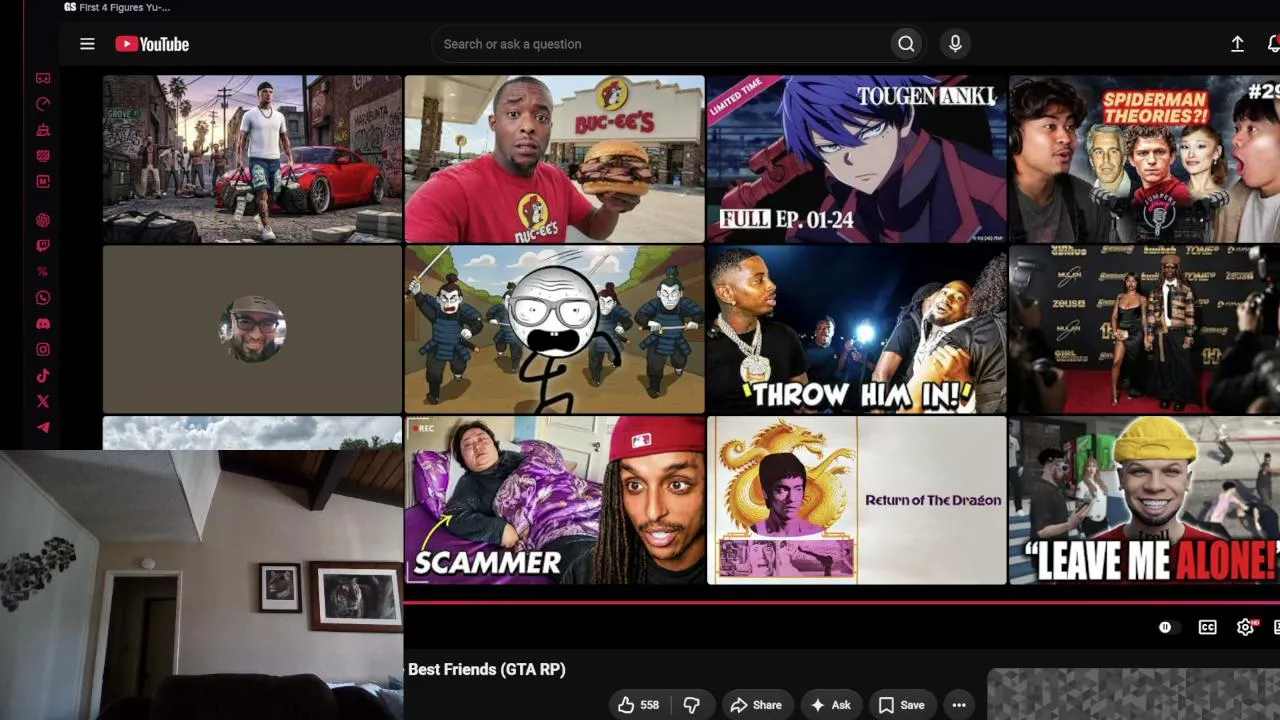Click the striped square sidebar icon
Viewport: 1280px width, 720px height.
[43, 156]
